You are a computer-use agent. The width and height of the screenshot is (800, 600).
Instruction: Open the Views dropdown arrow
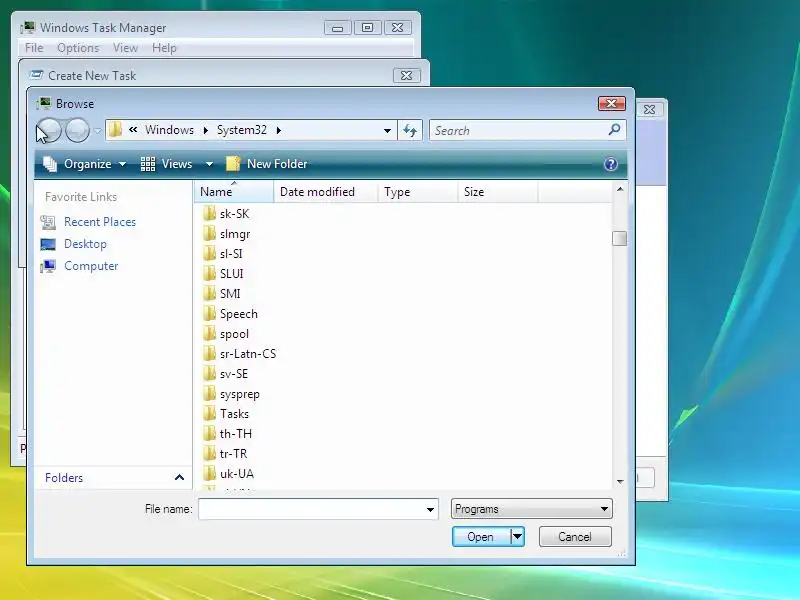click(x=209, y=164)
